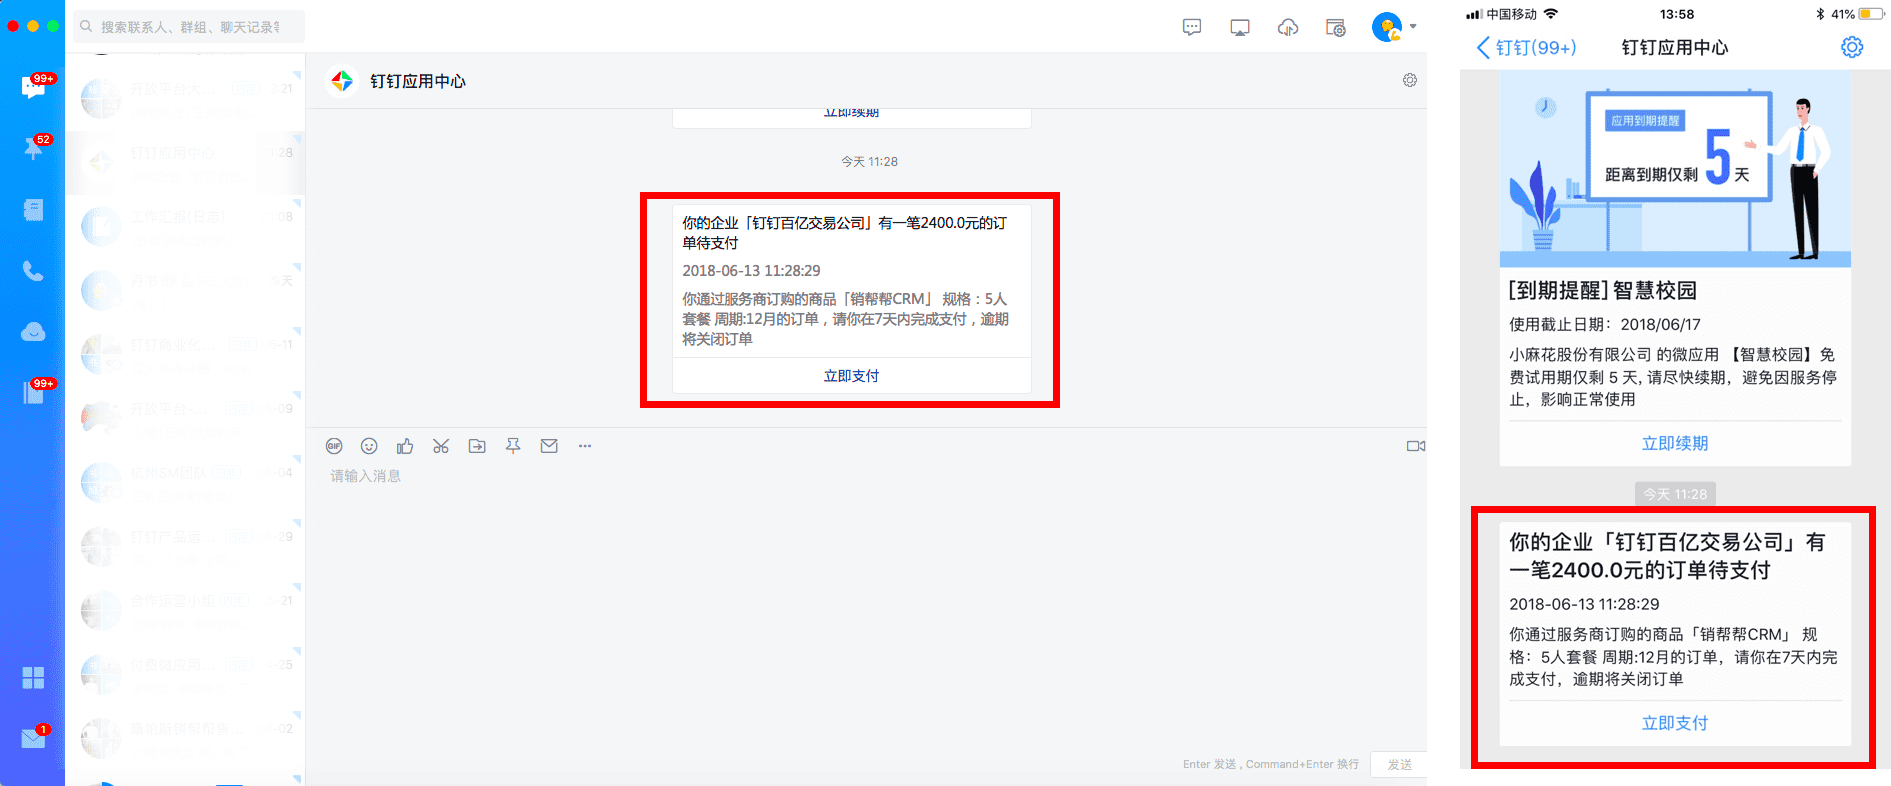Click 使用截止日期: 2018/06/17 on the phone
Screen dimensions: 1891x786
(x=1605, y=324)
